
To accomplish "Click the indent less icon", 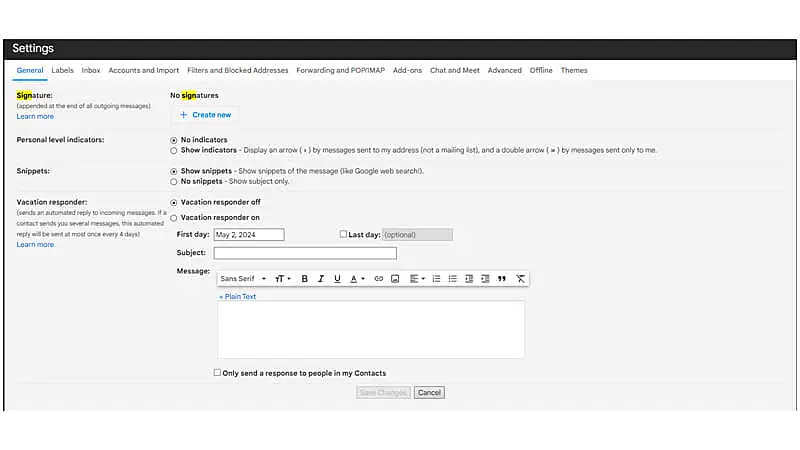I will click(469, 279).
